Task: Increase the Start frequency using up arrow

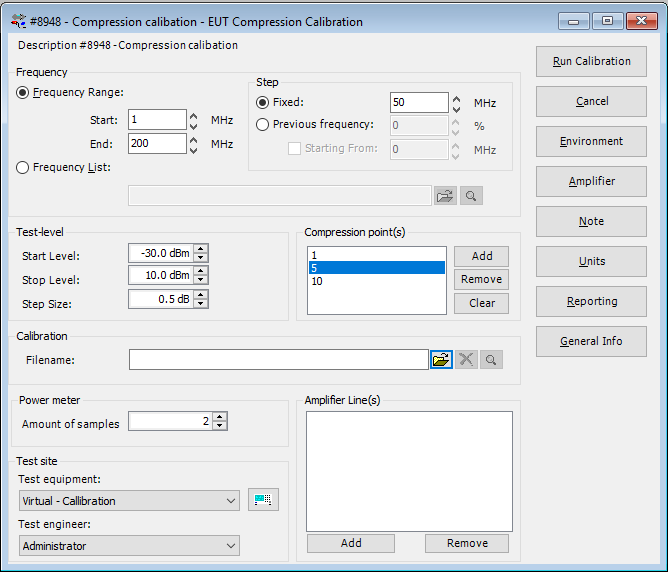Action: [194, 115]
